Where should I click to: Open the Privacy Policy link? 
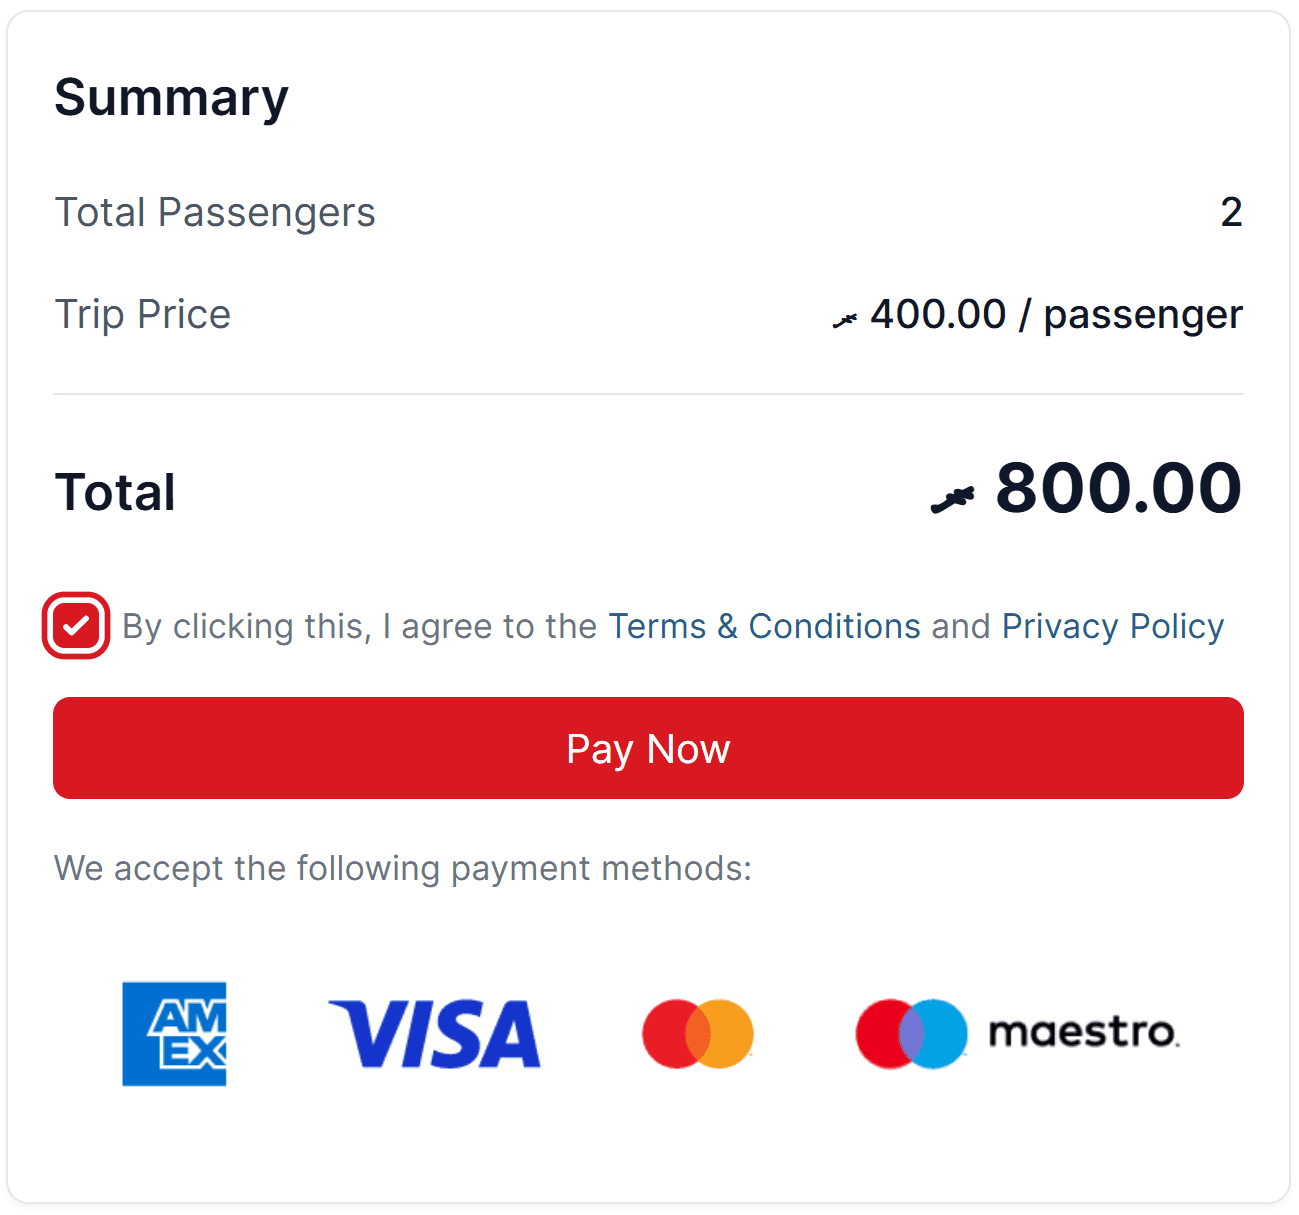click(x=1112, y=625)
